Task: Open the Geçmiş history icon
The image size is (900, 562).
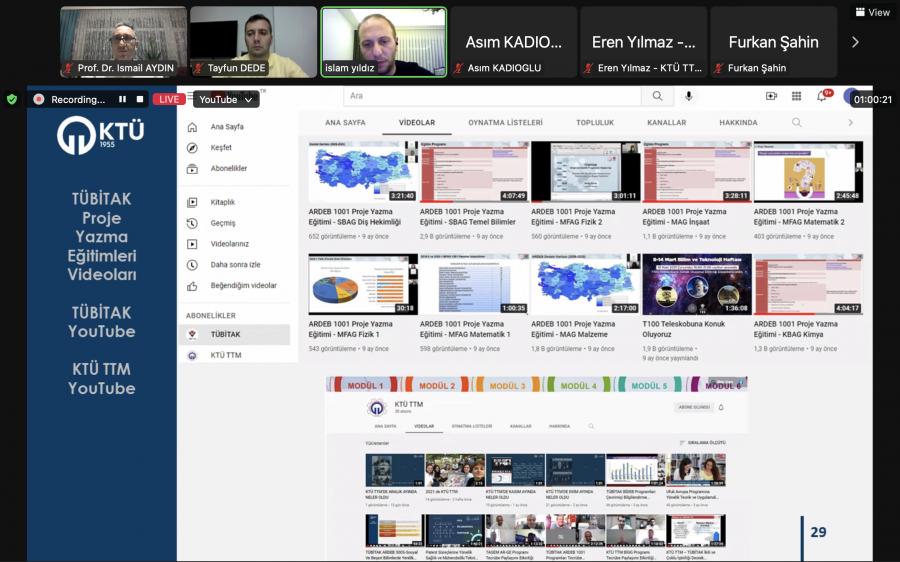Action: click(x=192, y=223)
